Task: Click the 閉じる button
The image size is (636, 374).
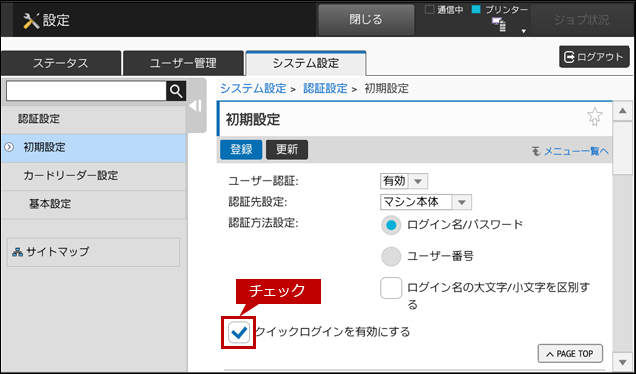Action: 366,20
